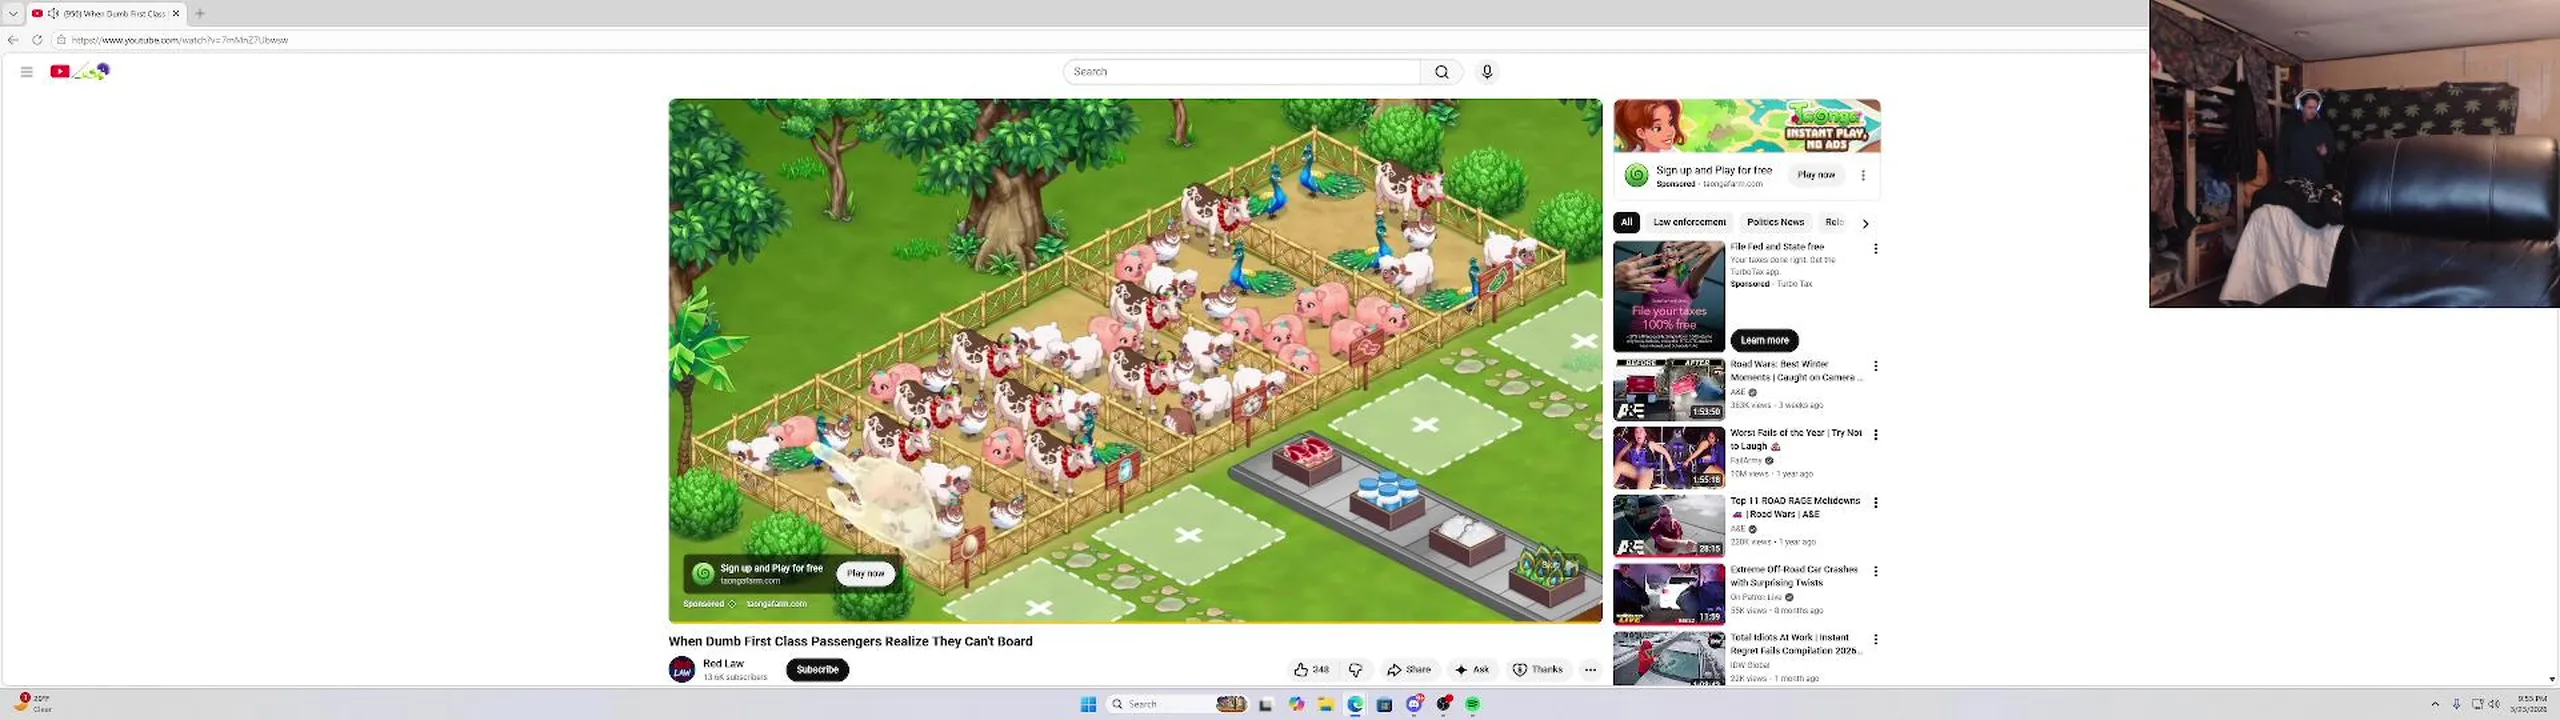Screen dimensions: 2560x720
Task: Reload the page with the refresh icon
Action: [37, 40]
